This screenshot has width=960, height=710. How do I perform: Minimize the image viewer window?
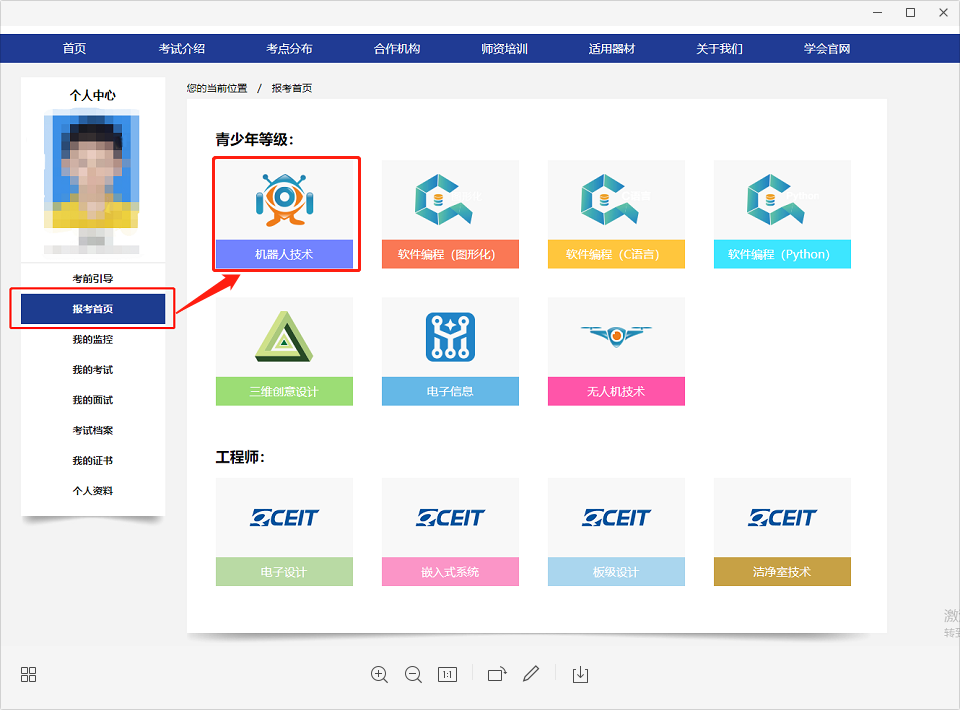[x=877, y=12]
